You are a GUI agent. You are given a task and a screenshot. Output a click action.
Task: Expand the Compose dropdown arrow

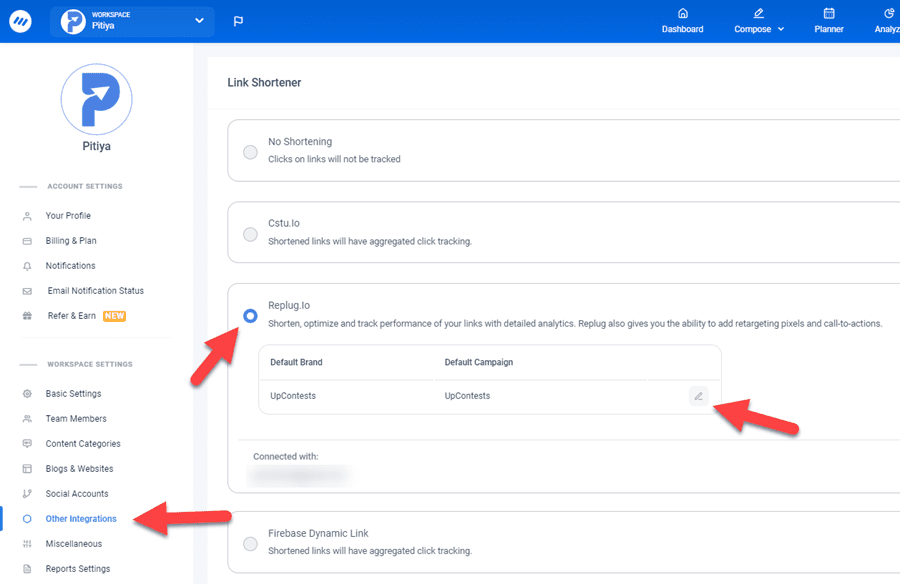pyautogui.click(x=781, y=29)
